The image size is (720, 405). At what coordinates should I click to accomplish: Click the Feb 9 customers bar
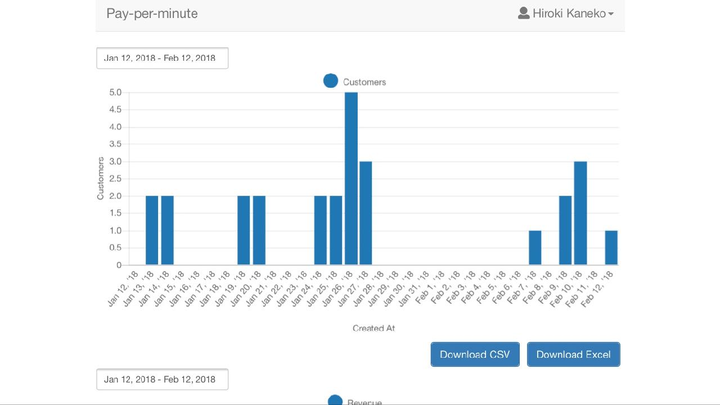[565, 230]
